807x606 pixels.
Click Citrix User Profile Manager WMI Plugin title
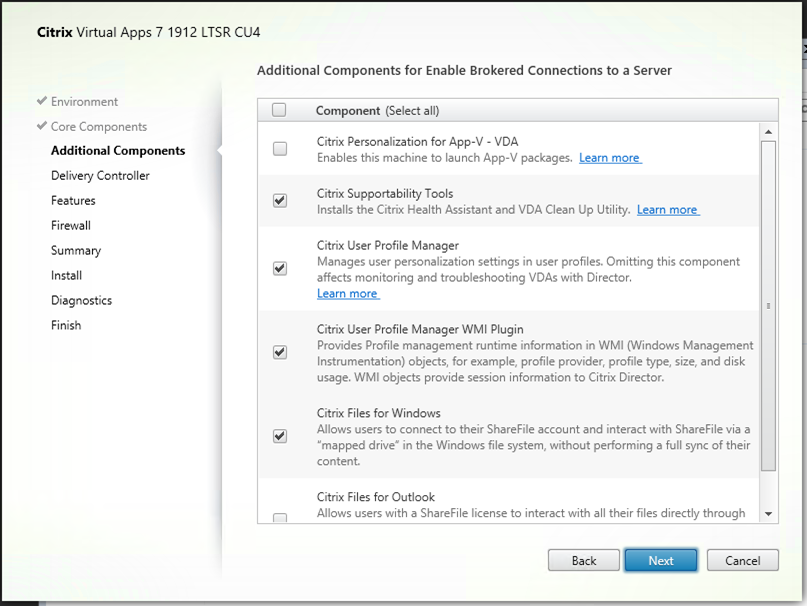coord(420,330)
